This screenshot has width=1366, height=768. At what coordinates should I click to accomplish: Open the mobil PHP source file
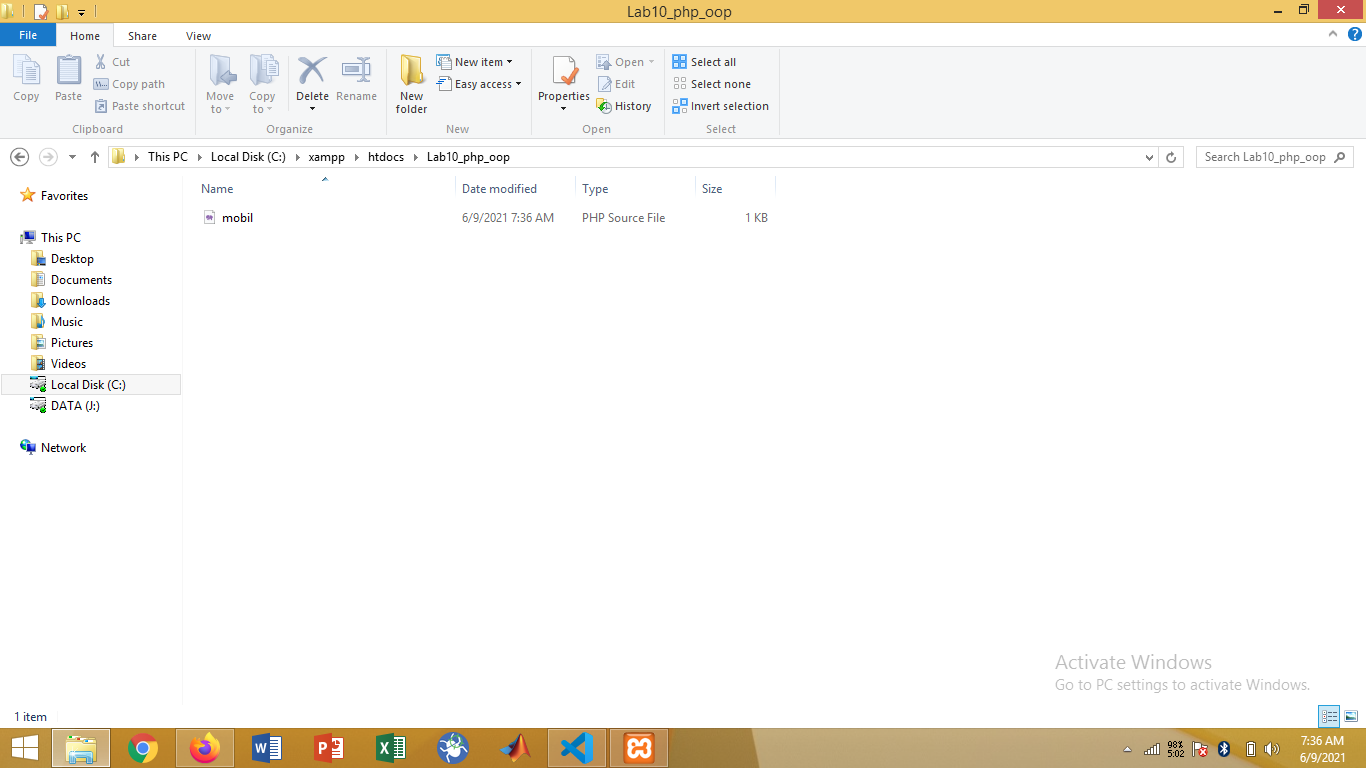tap(236, 217)
